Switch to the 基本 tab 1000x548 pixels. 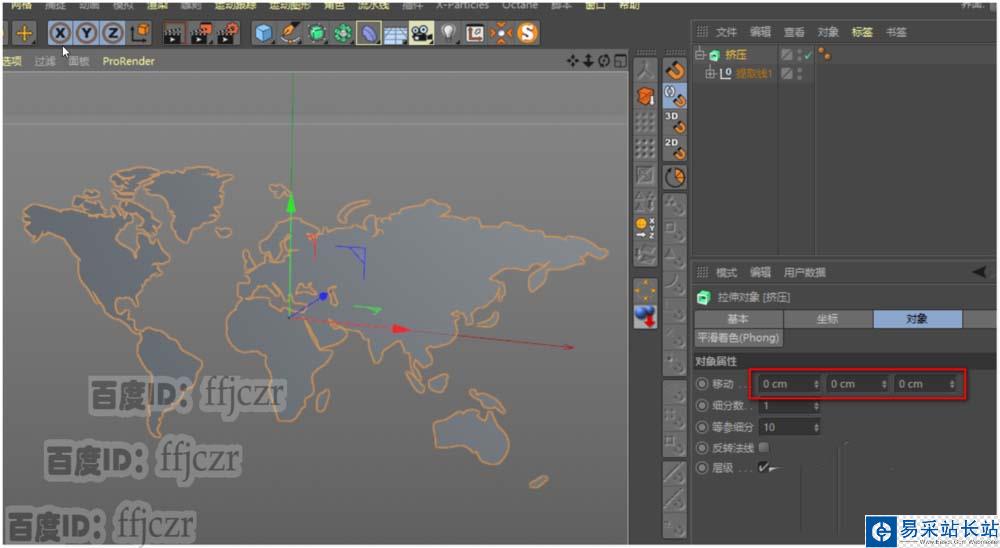(738, 319)
